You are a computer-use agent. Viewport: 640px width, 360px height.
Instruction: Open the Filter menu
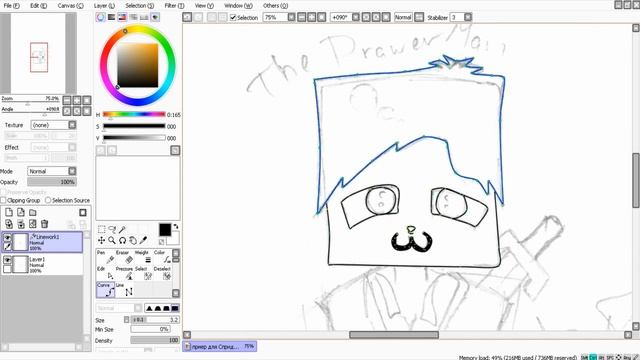174,6
